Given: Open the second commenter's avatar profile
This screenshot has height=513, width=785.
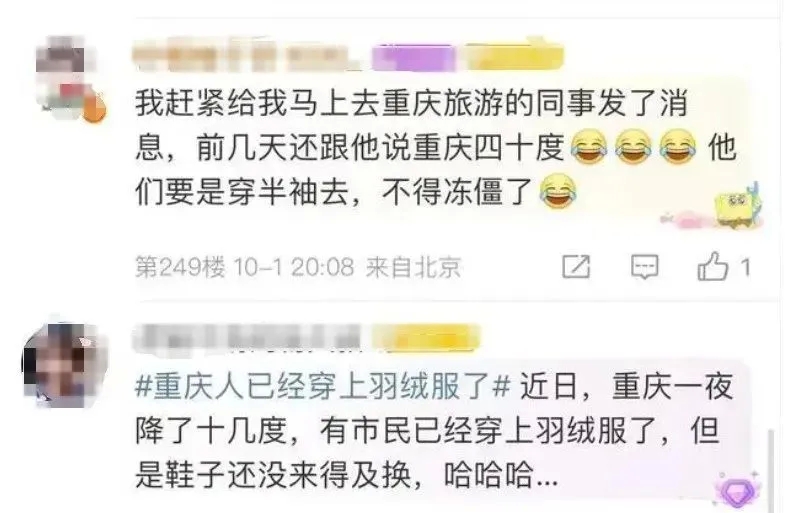Looking at the screenshot, I should [65, 364].
